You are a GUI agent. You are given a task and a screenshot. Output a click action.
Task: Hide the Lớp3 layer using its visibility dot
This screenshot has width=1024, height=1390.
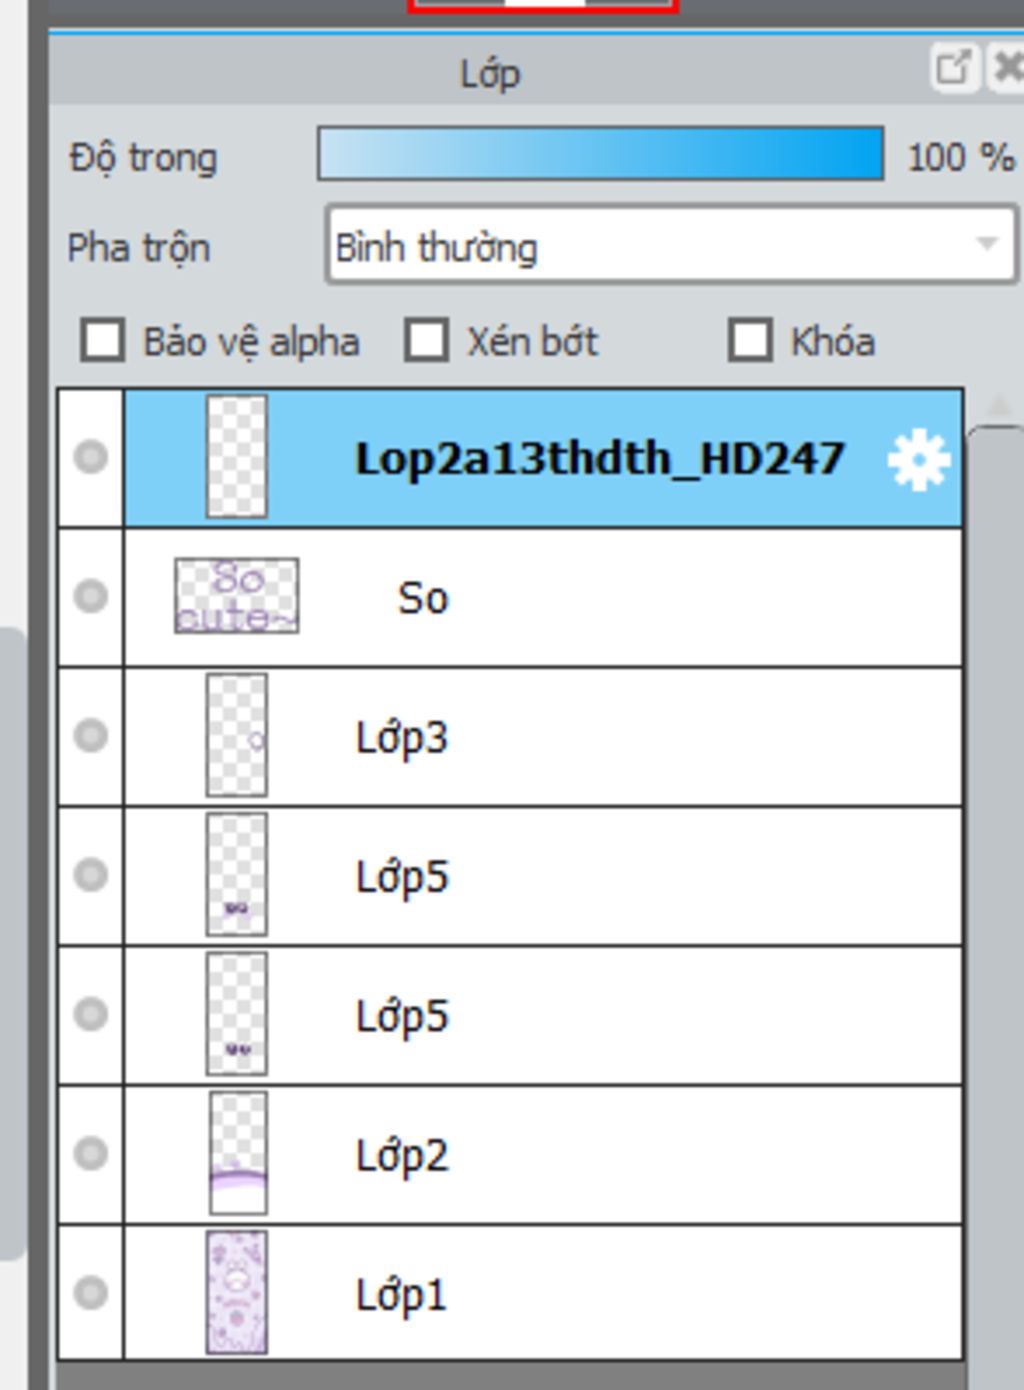[91, 735]
